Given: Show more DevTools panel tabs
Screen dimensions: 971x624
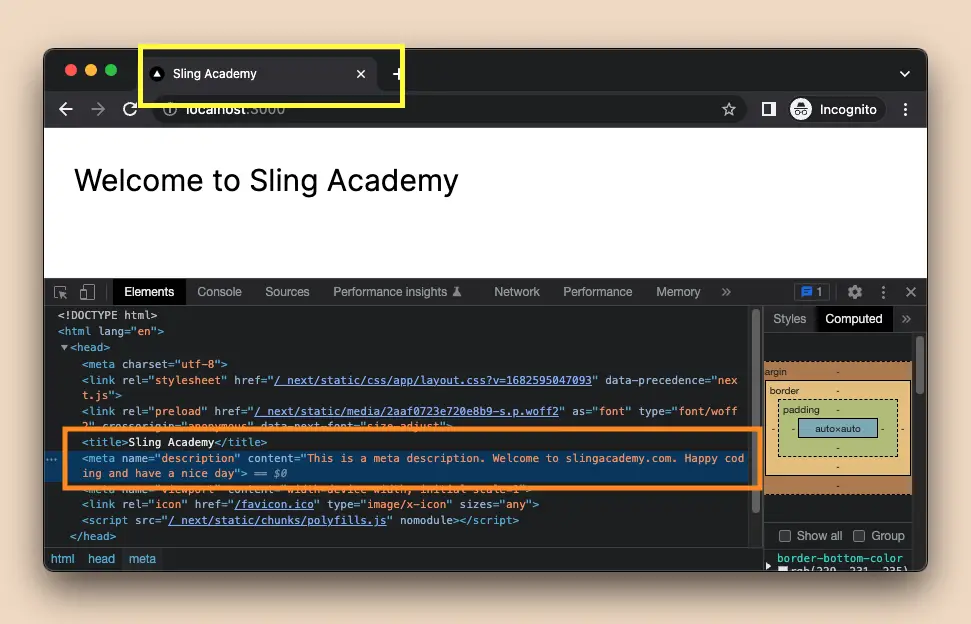Looking at the screenshot, I should click(726, 292).
